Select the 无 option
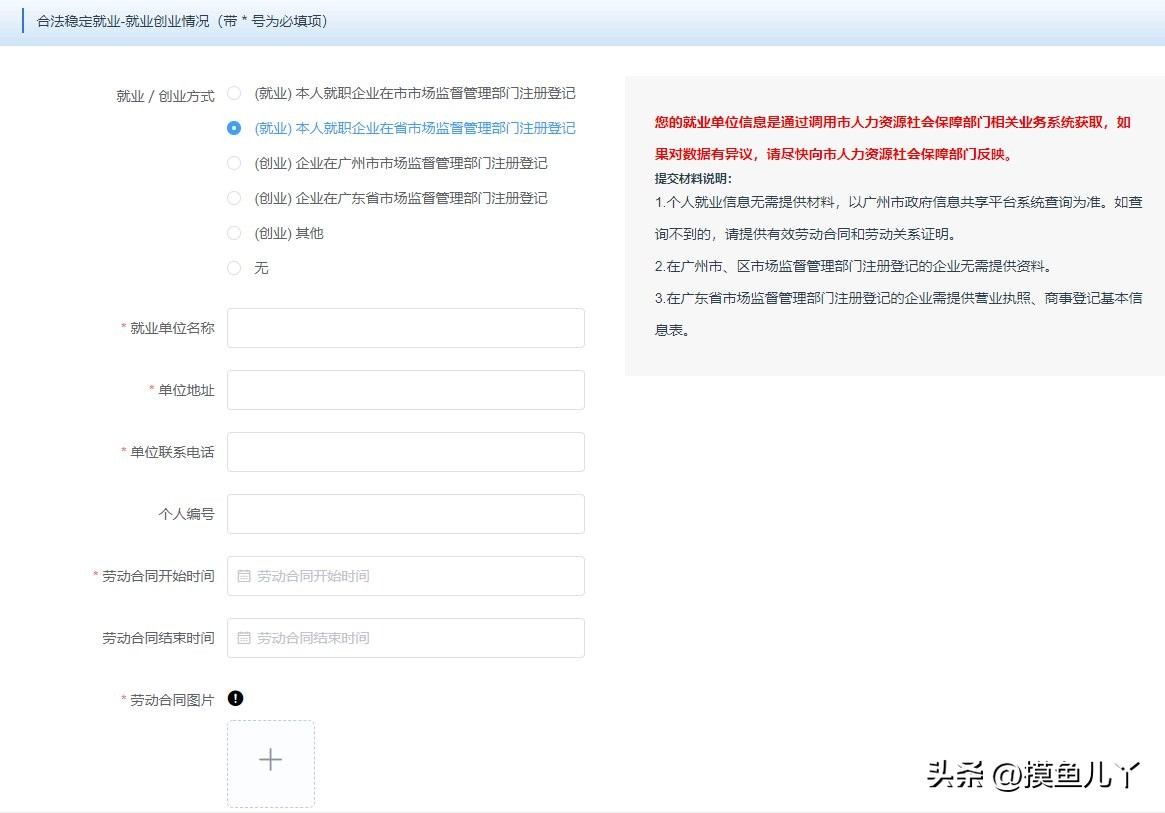This screenshot has height=813, width=1165. pyautogui.click(x=233, y=268)
